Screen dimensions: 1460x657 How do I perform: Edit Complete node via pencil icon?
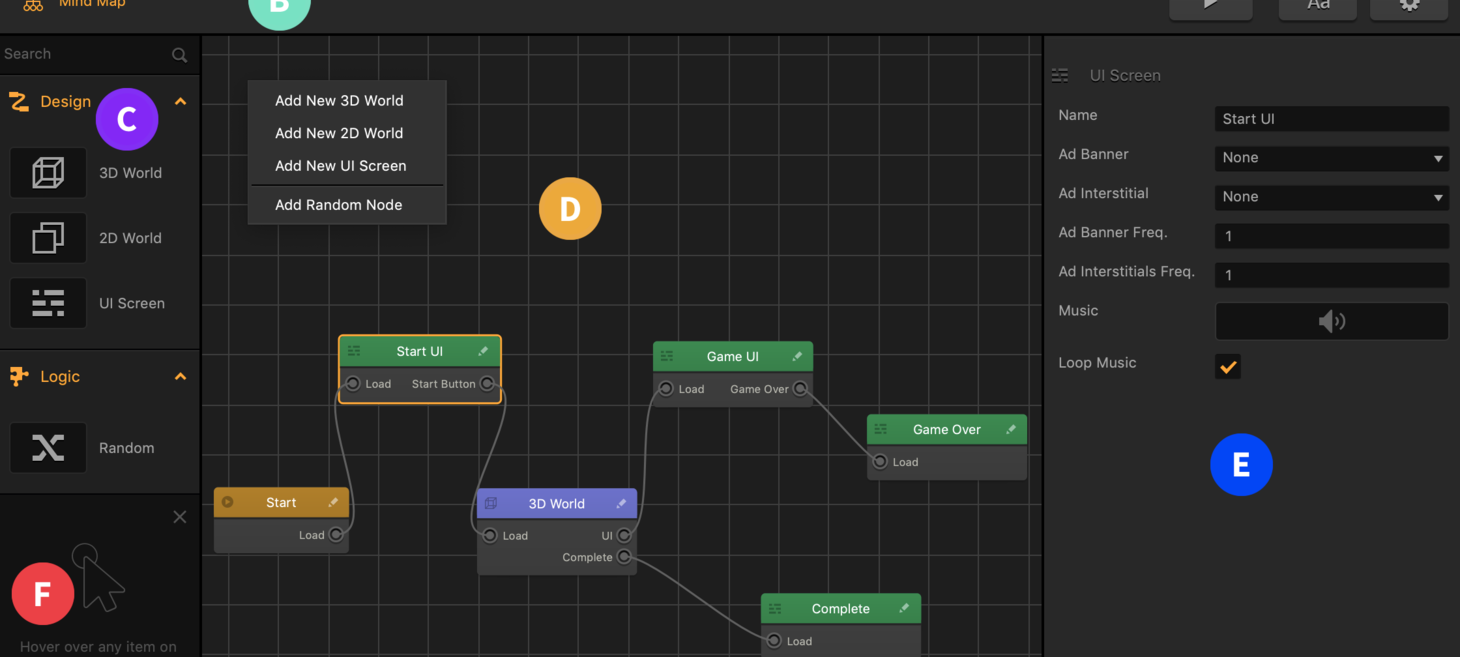(x=904, y=608)
